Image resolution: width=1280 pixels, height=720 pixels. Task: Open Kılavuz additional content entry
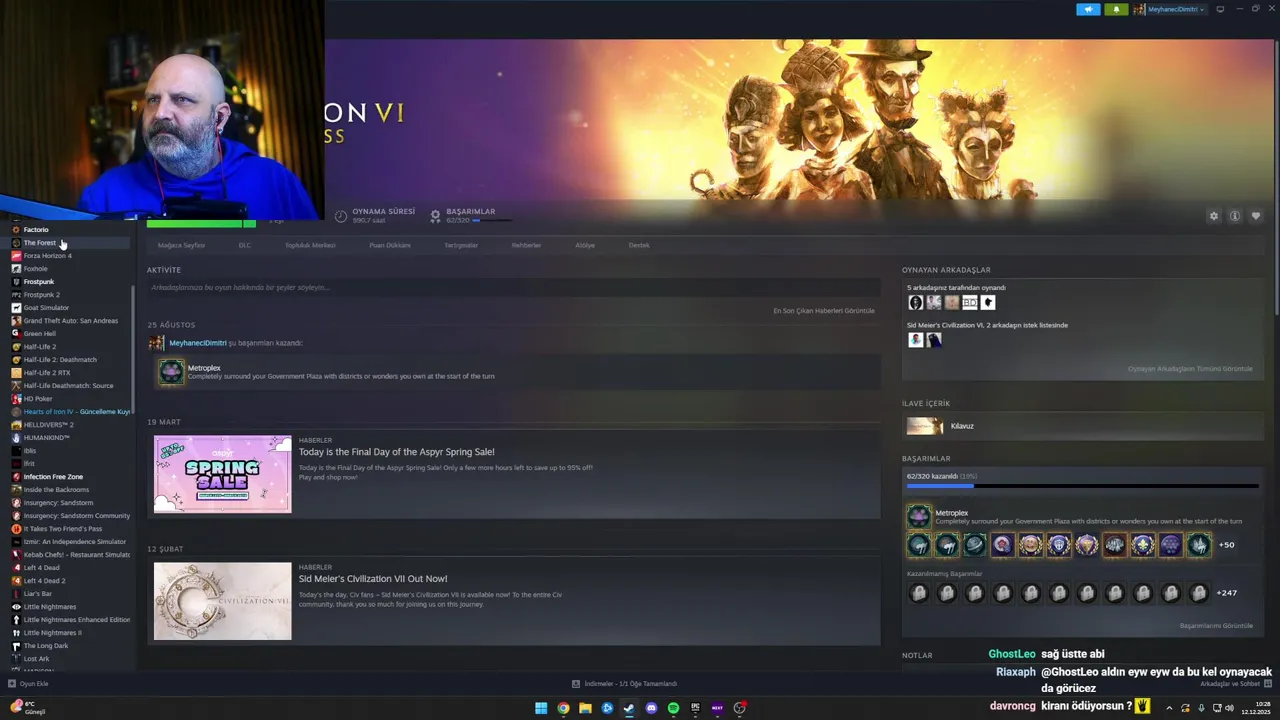tap(1082, 426)
